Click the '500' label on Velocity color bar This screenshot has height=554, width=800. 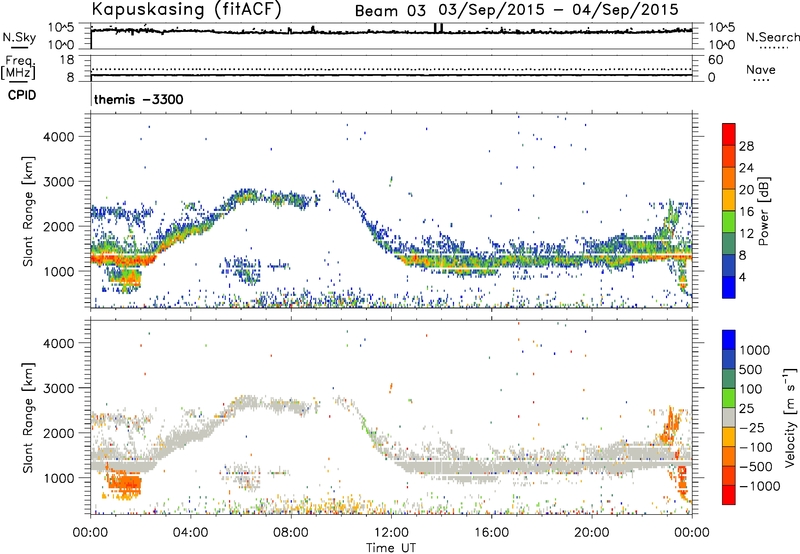coord(750,370)
